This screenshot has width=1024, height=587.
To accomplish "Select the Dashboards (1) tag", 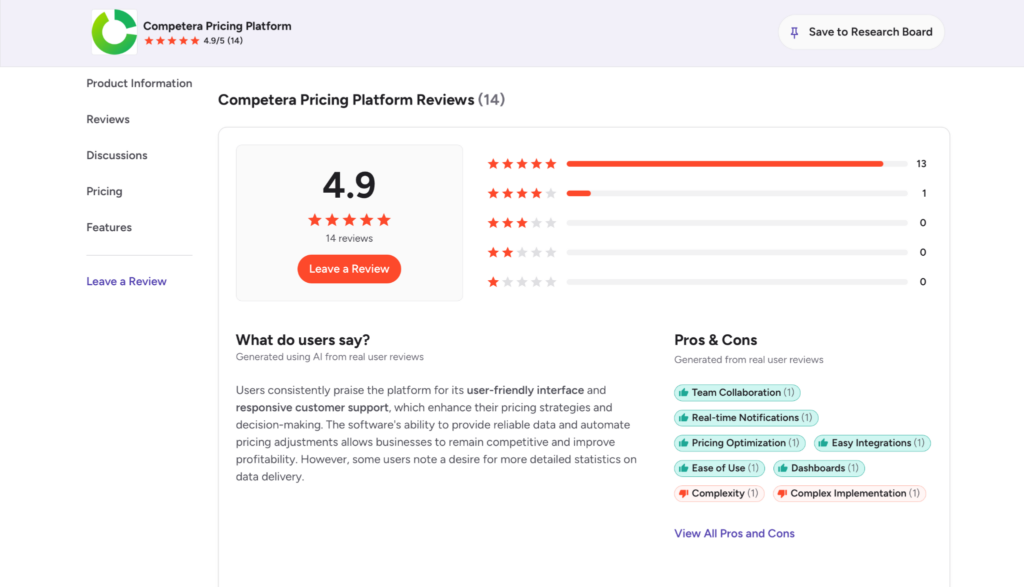I will point(819,468).
